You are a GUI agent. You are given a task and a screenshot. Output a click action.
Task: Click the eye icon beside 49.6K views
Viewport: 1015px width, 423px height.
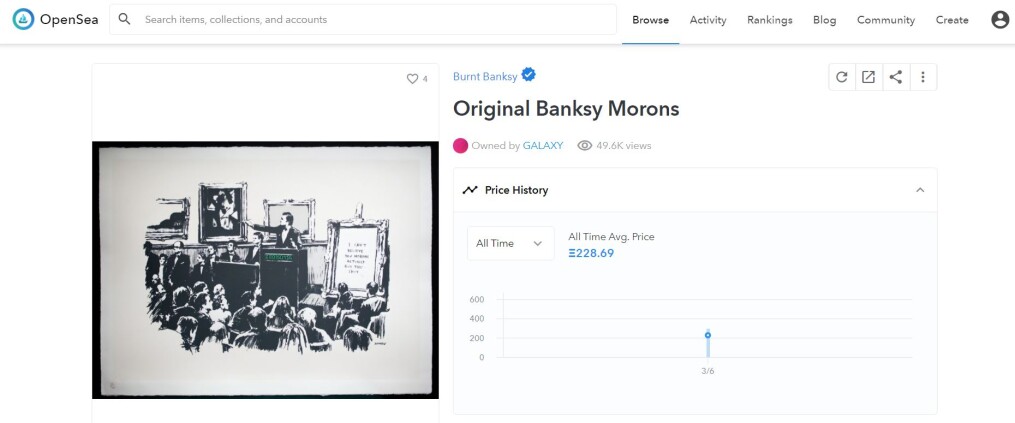585,146
